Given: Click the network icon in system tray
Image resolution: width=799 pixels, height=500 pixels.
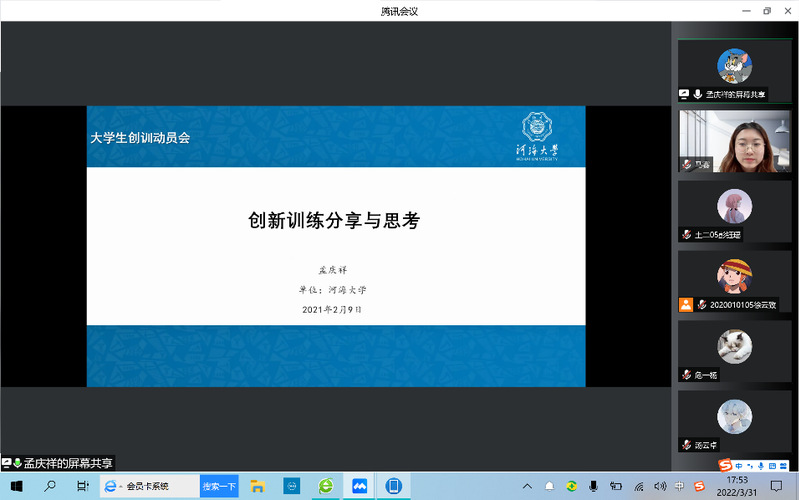Looking at the screenshot, I should 638,486.
